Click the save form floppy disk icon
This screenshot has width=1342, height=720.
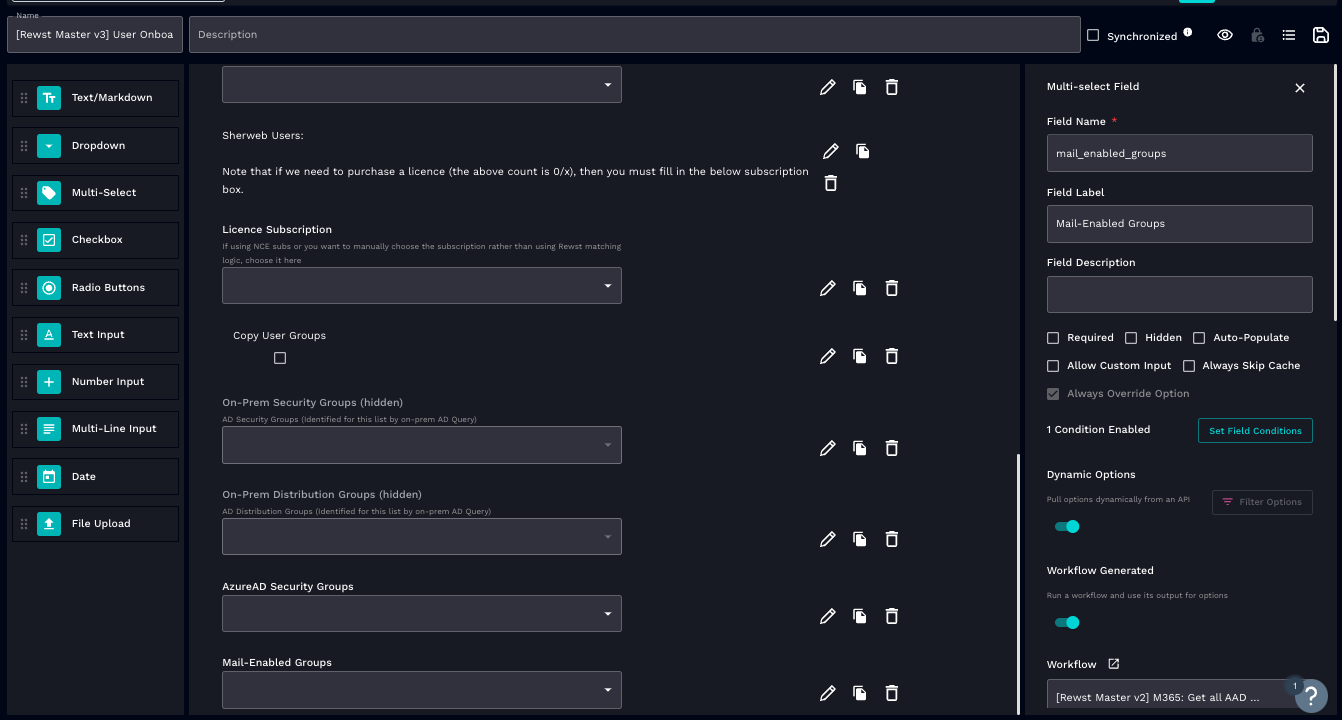1320,35
